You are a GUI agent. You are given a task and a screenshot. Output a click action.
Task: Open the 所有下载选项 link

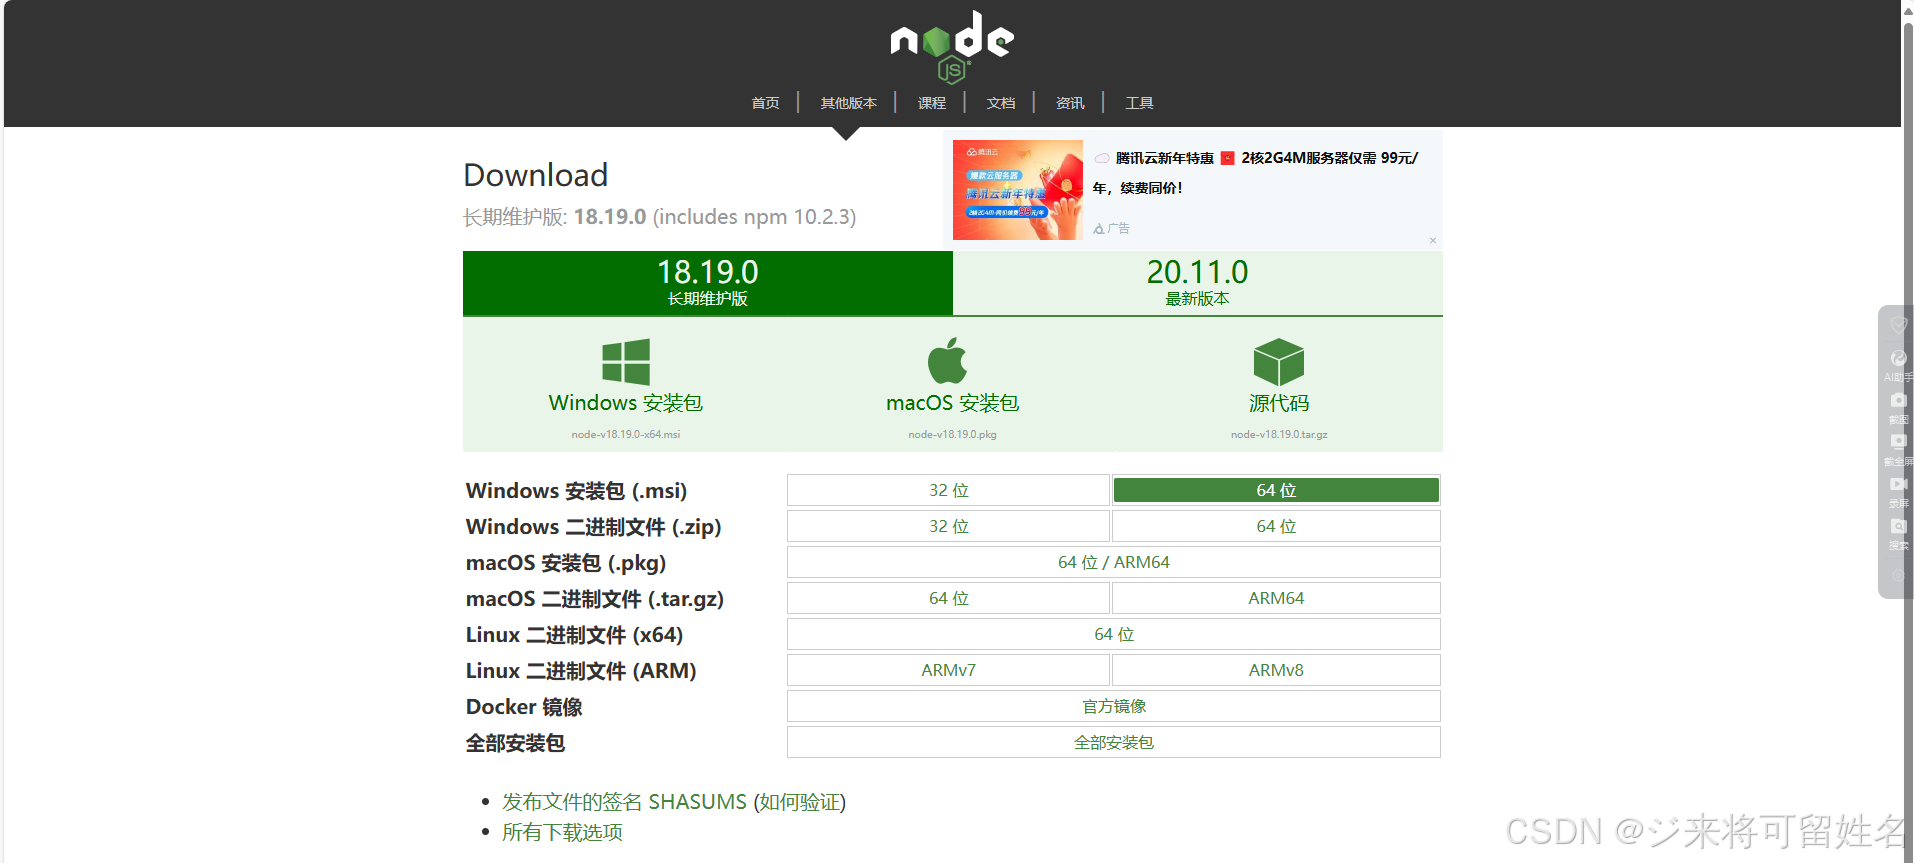(562, 832)
